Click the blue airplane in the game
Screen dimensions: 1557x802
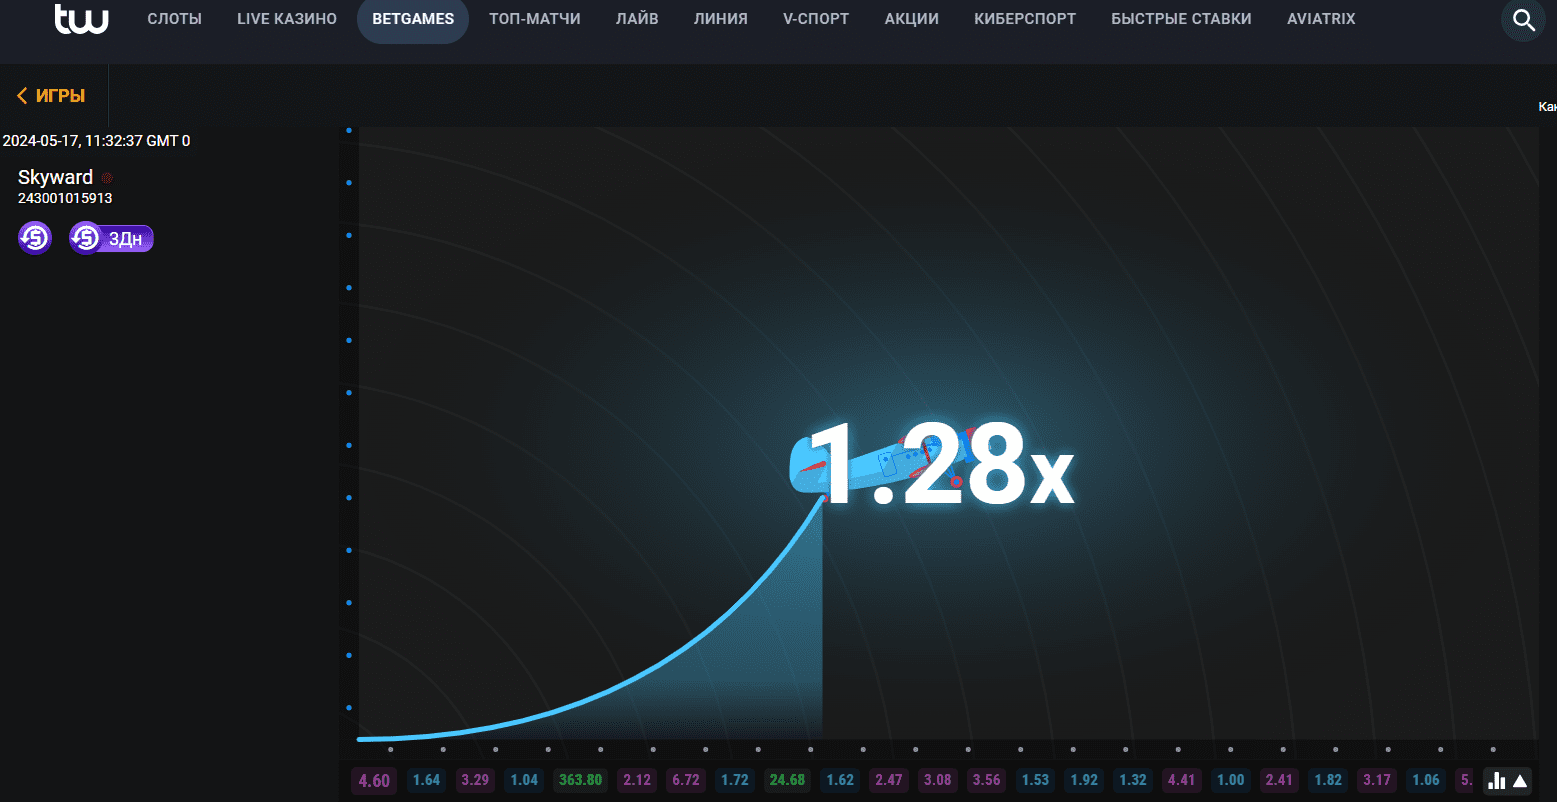click(885, 462)
